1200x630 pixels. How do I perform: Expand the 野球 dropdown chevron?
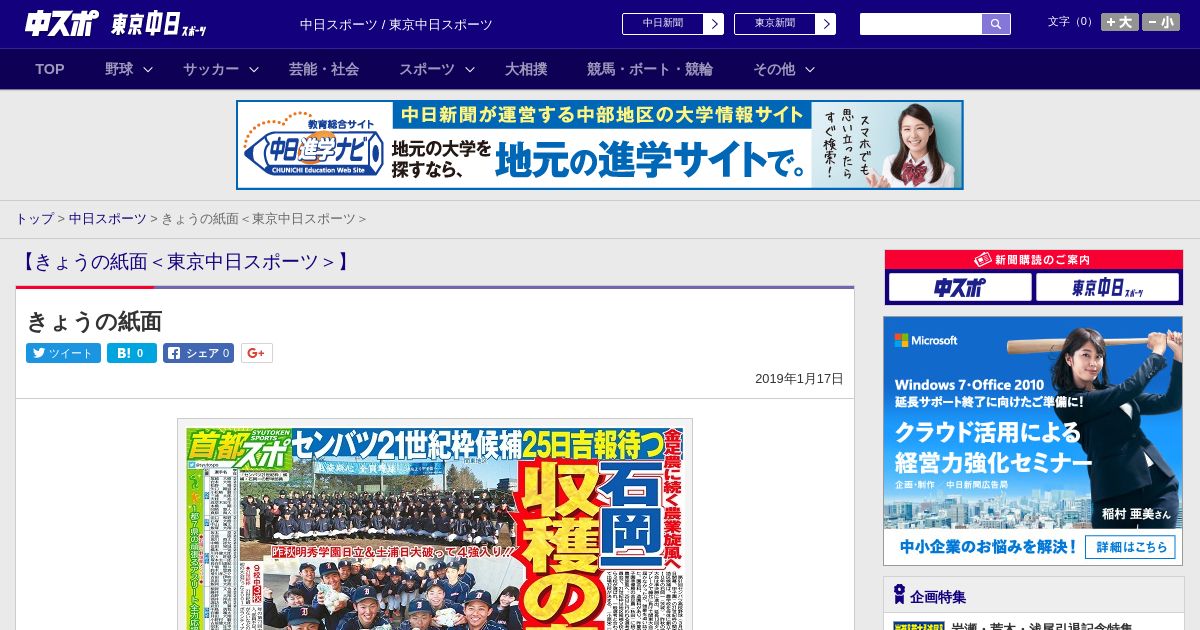[x=148, y=70]
